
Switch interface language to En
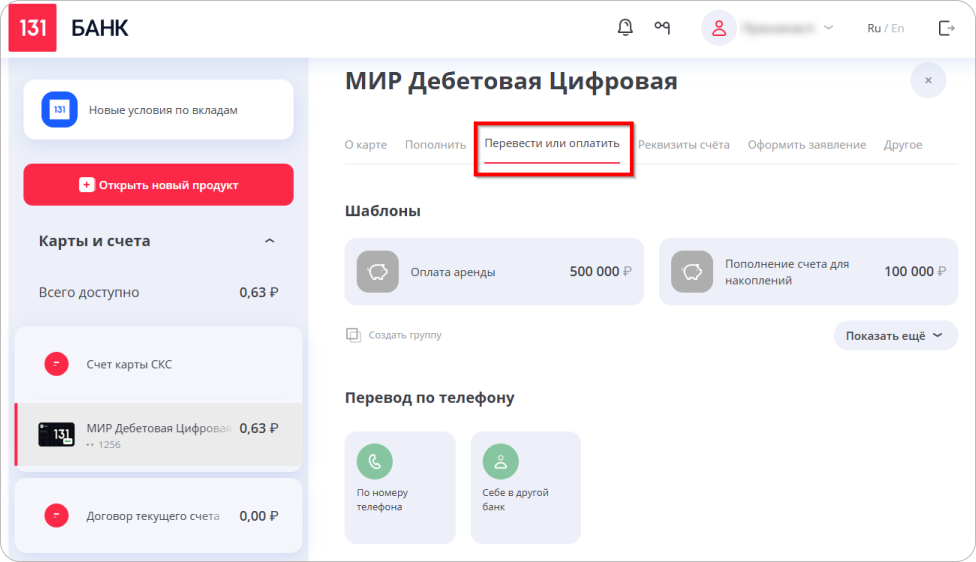(897, 28)
